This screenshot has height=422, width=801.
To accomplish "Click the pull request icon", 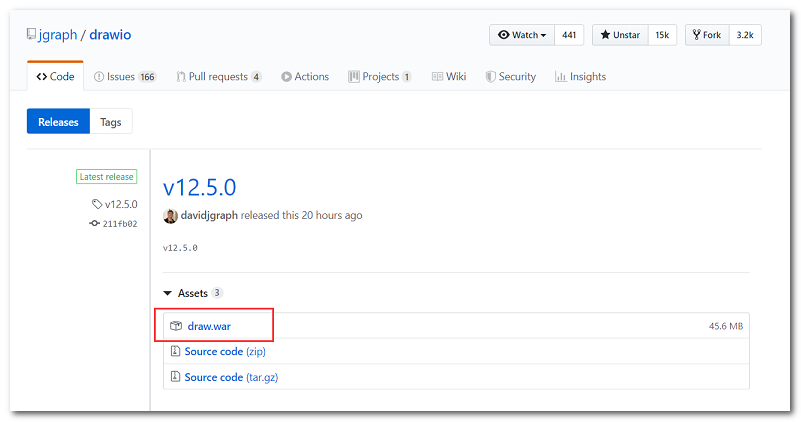I will point(181,77).
